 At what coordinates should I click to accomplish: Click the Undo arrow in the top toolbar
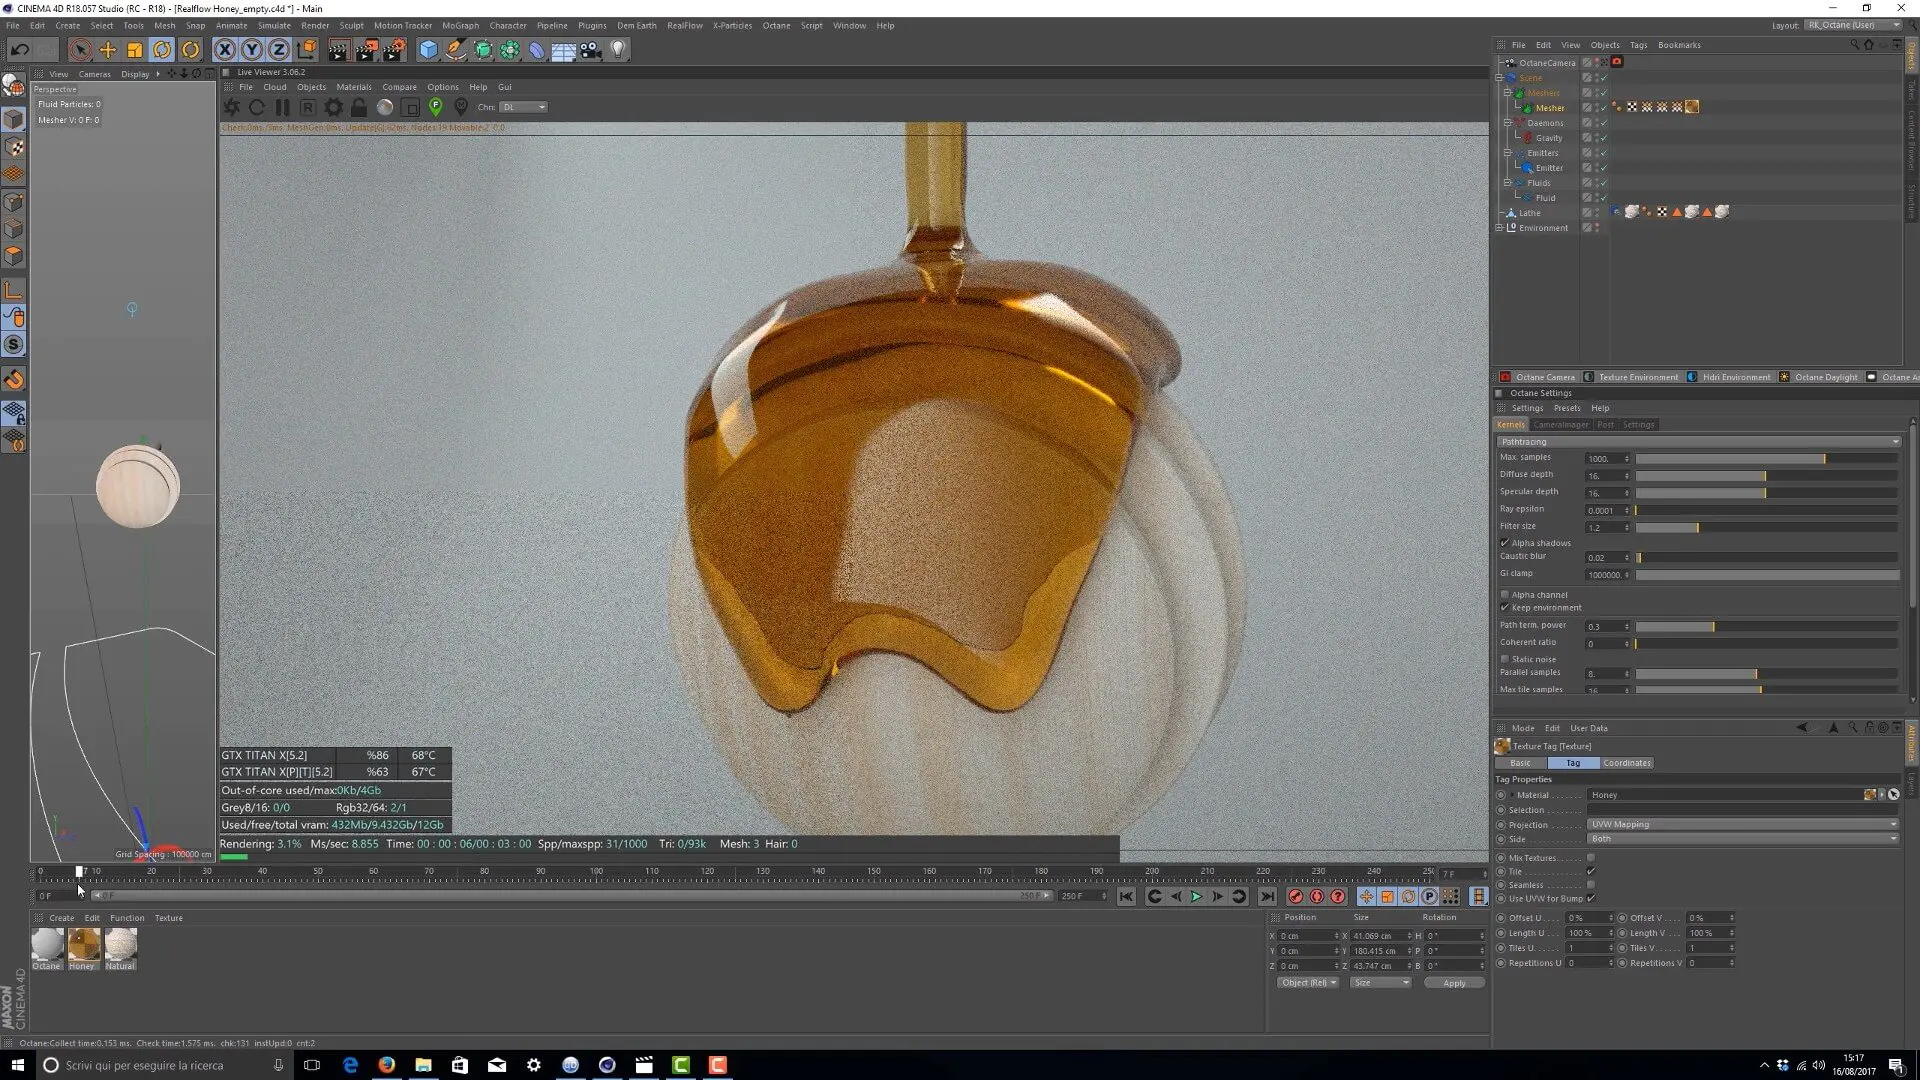coord(19,49)
